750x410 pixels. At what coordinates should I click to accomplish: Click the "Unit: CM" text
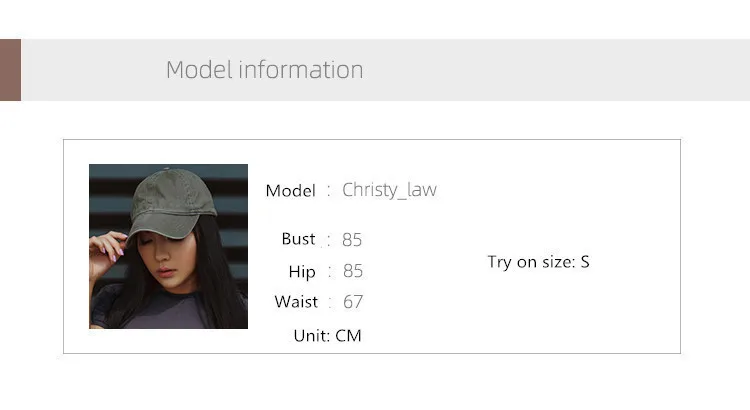click(327, 335)
